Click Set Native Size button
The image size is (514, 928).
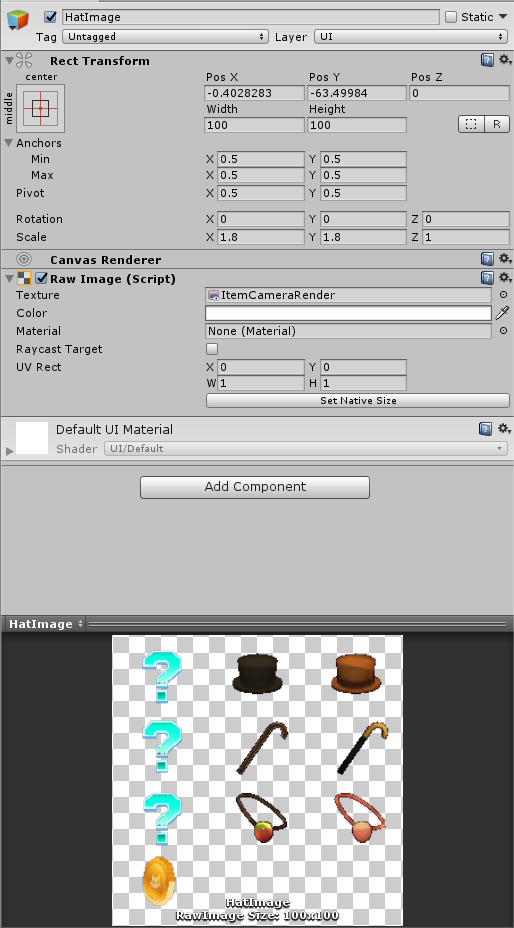358,401
